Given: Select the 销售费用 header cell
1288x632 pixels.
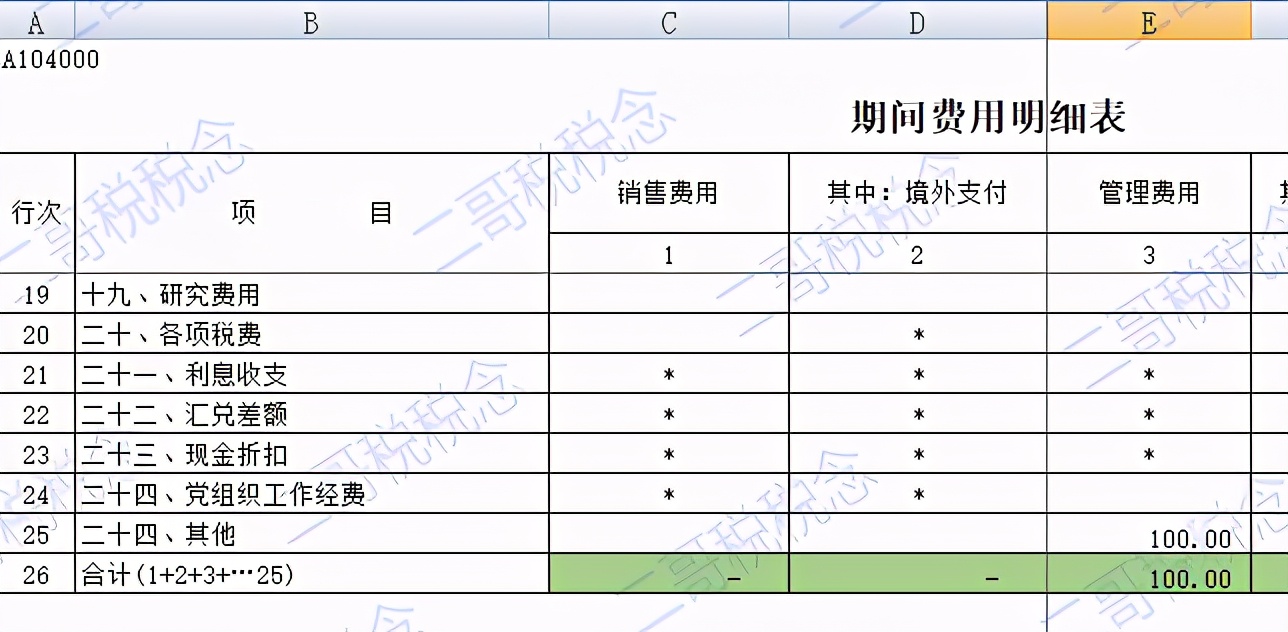Looking at the screenshot, I should pyautogui.click(x=668, y=193).
